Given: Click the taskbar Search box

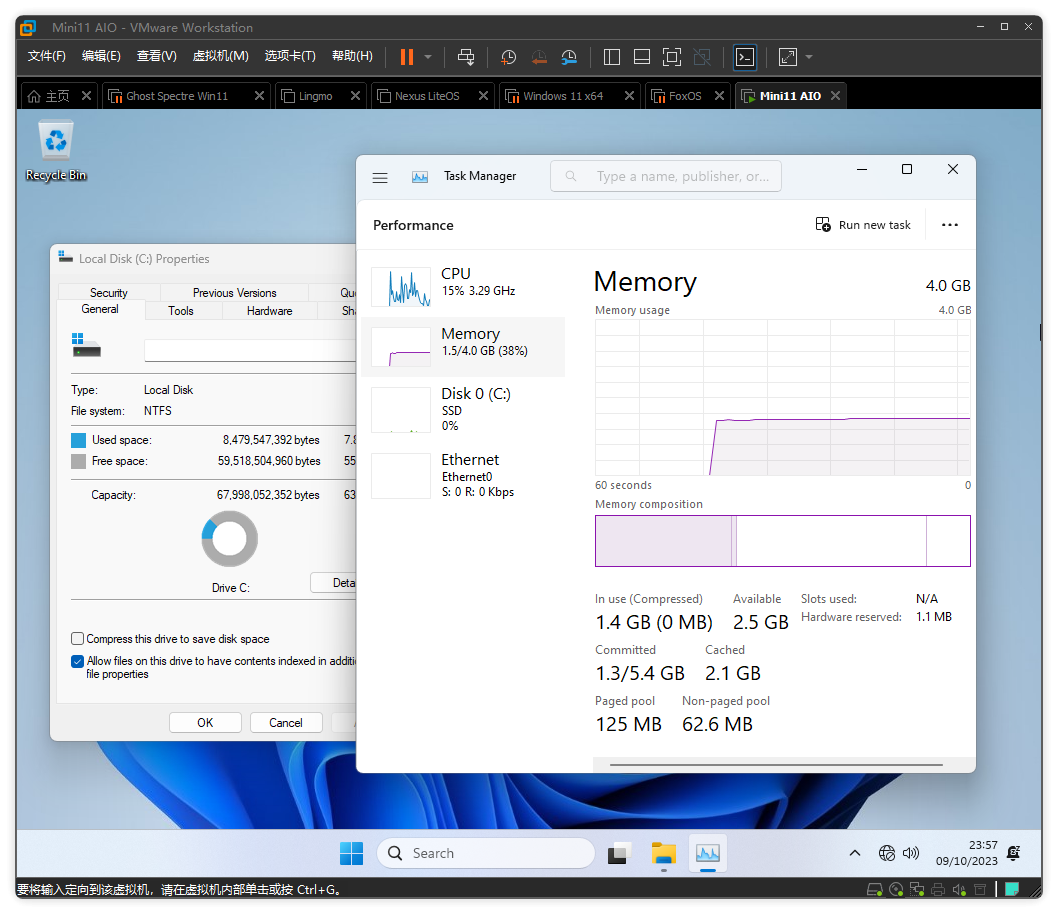Looking at the screenshot, I should (x=486, y=853).
